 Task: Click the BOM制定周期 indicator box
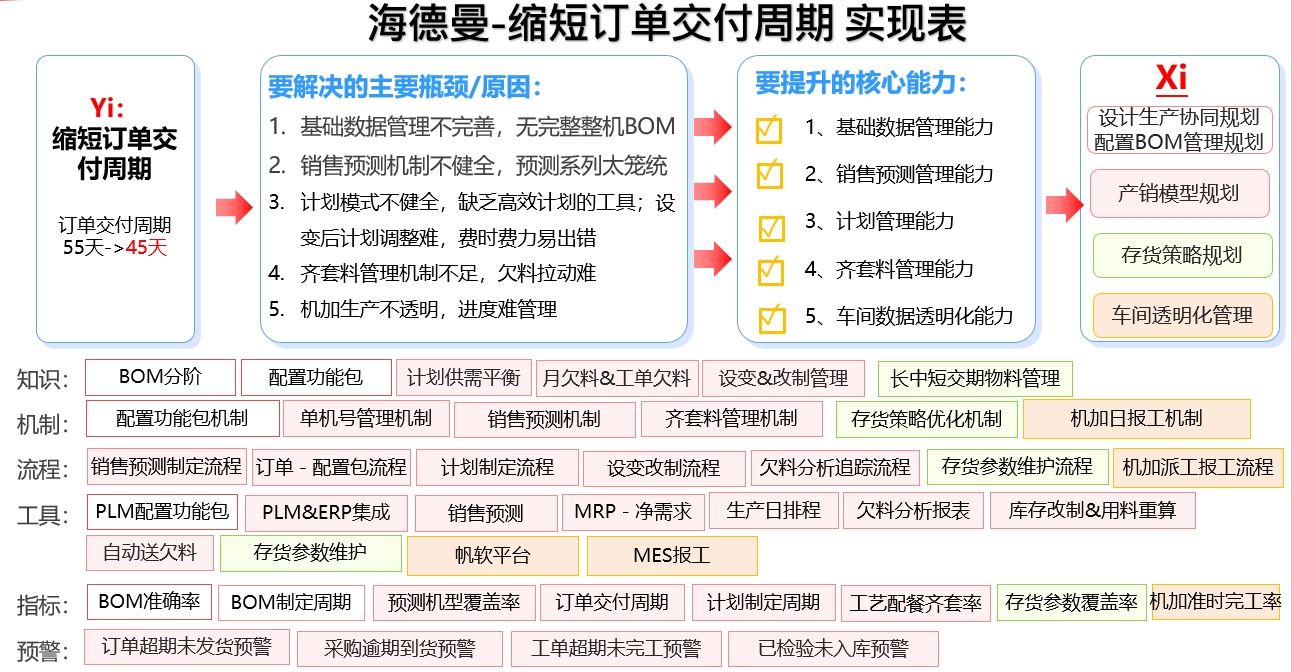(292, 603)
